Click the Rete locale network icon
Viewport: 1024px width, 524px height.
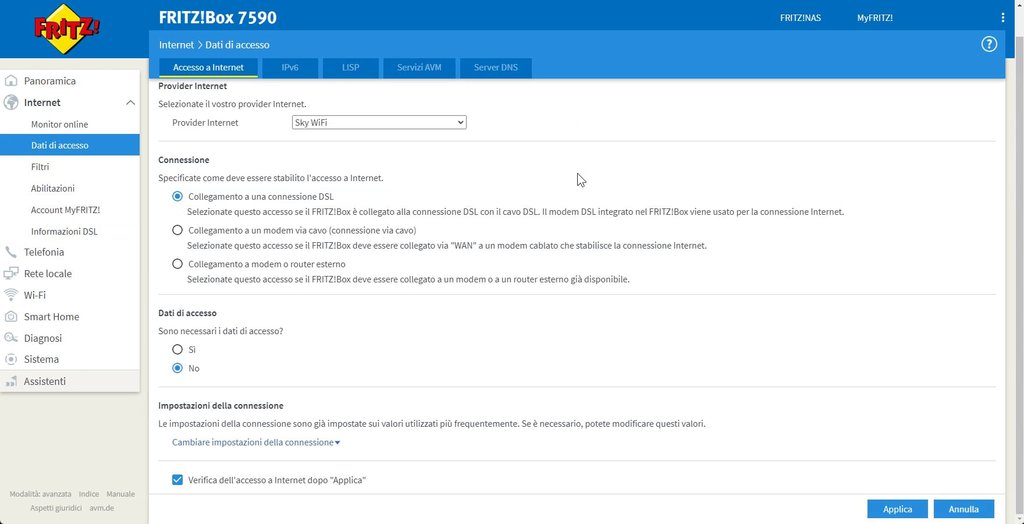point(12,274)
